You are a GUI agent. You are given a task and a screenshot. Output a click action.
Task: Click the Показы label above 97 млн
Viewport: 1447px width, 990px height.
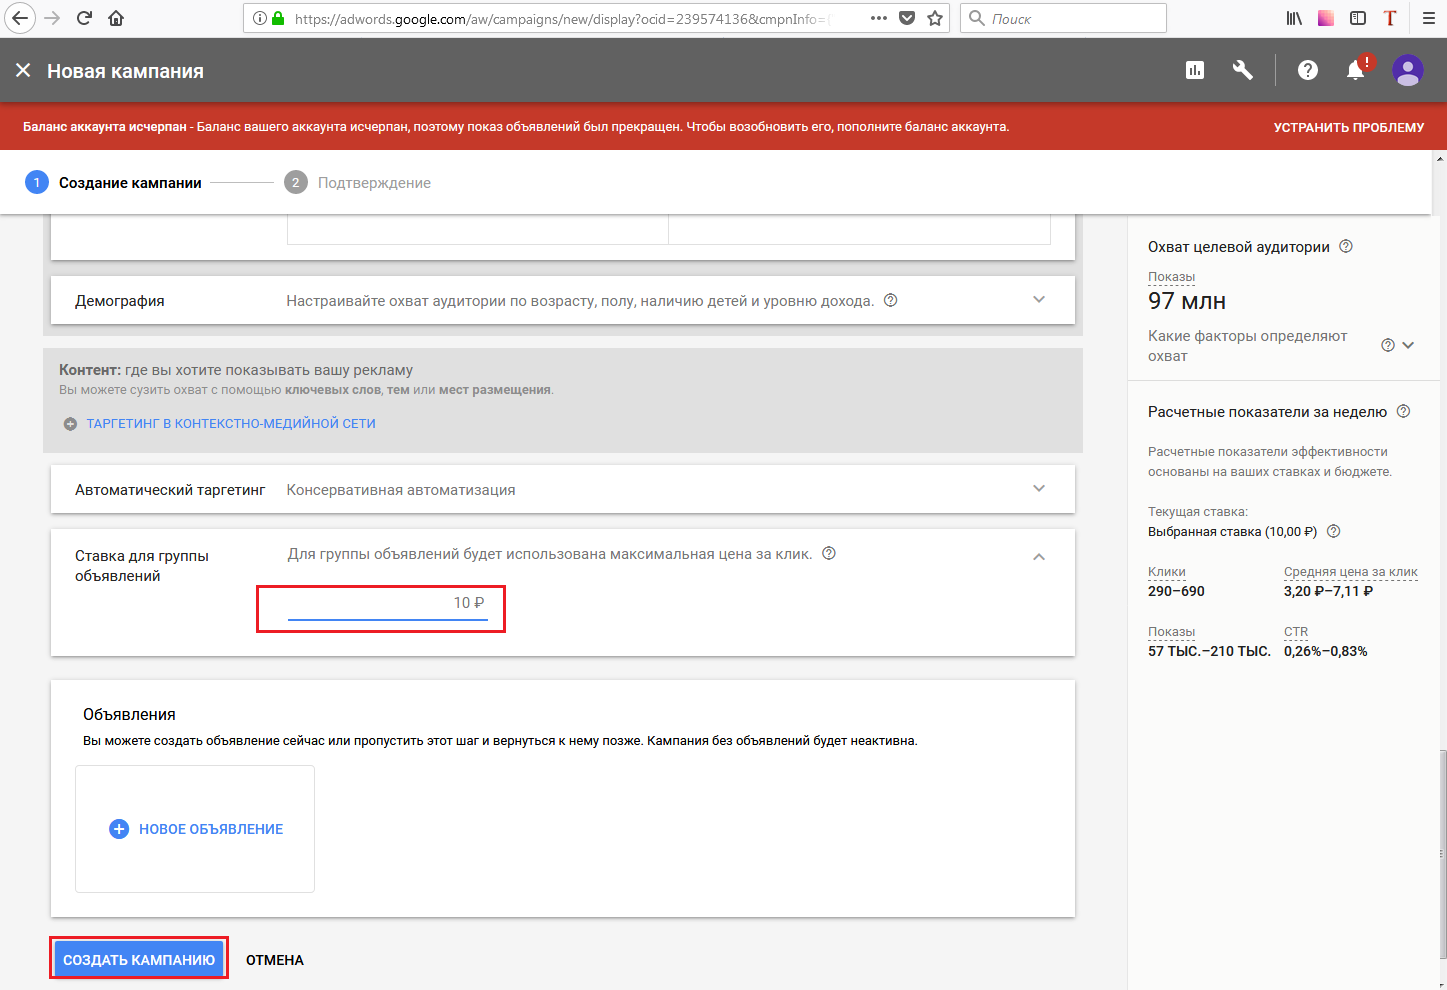click(1172, 277)
